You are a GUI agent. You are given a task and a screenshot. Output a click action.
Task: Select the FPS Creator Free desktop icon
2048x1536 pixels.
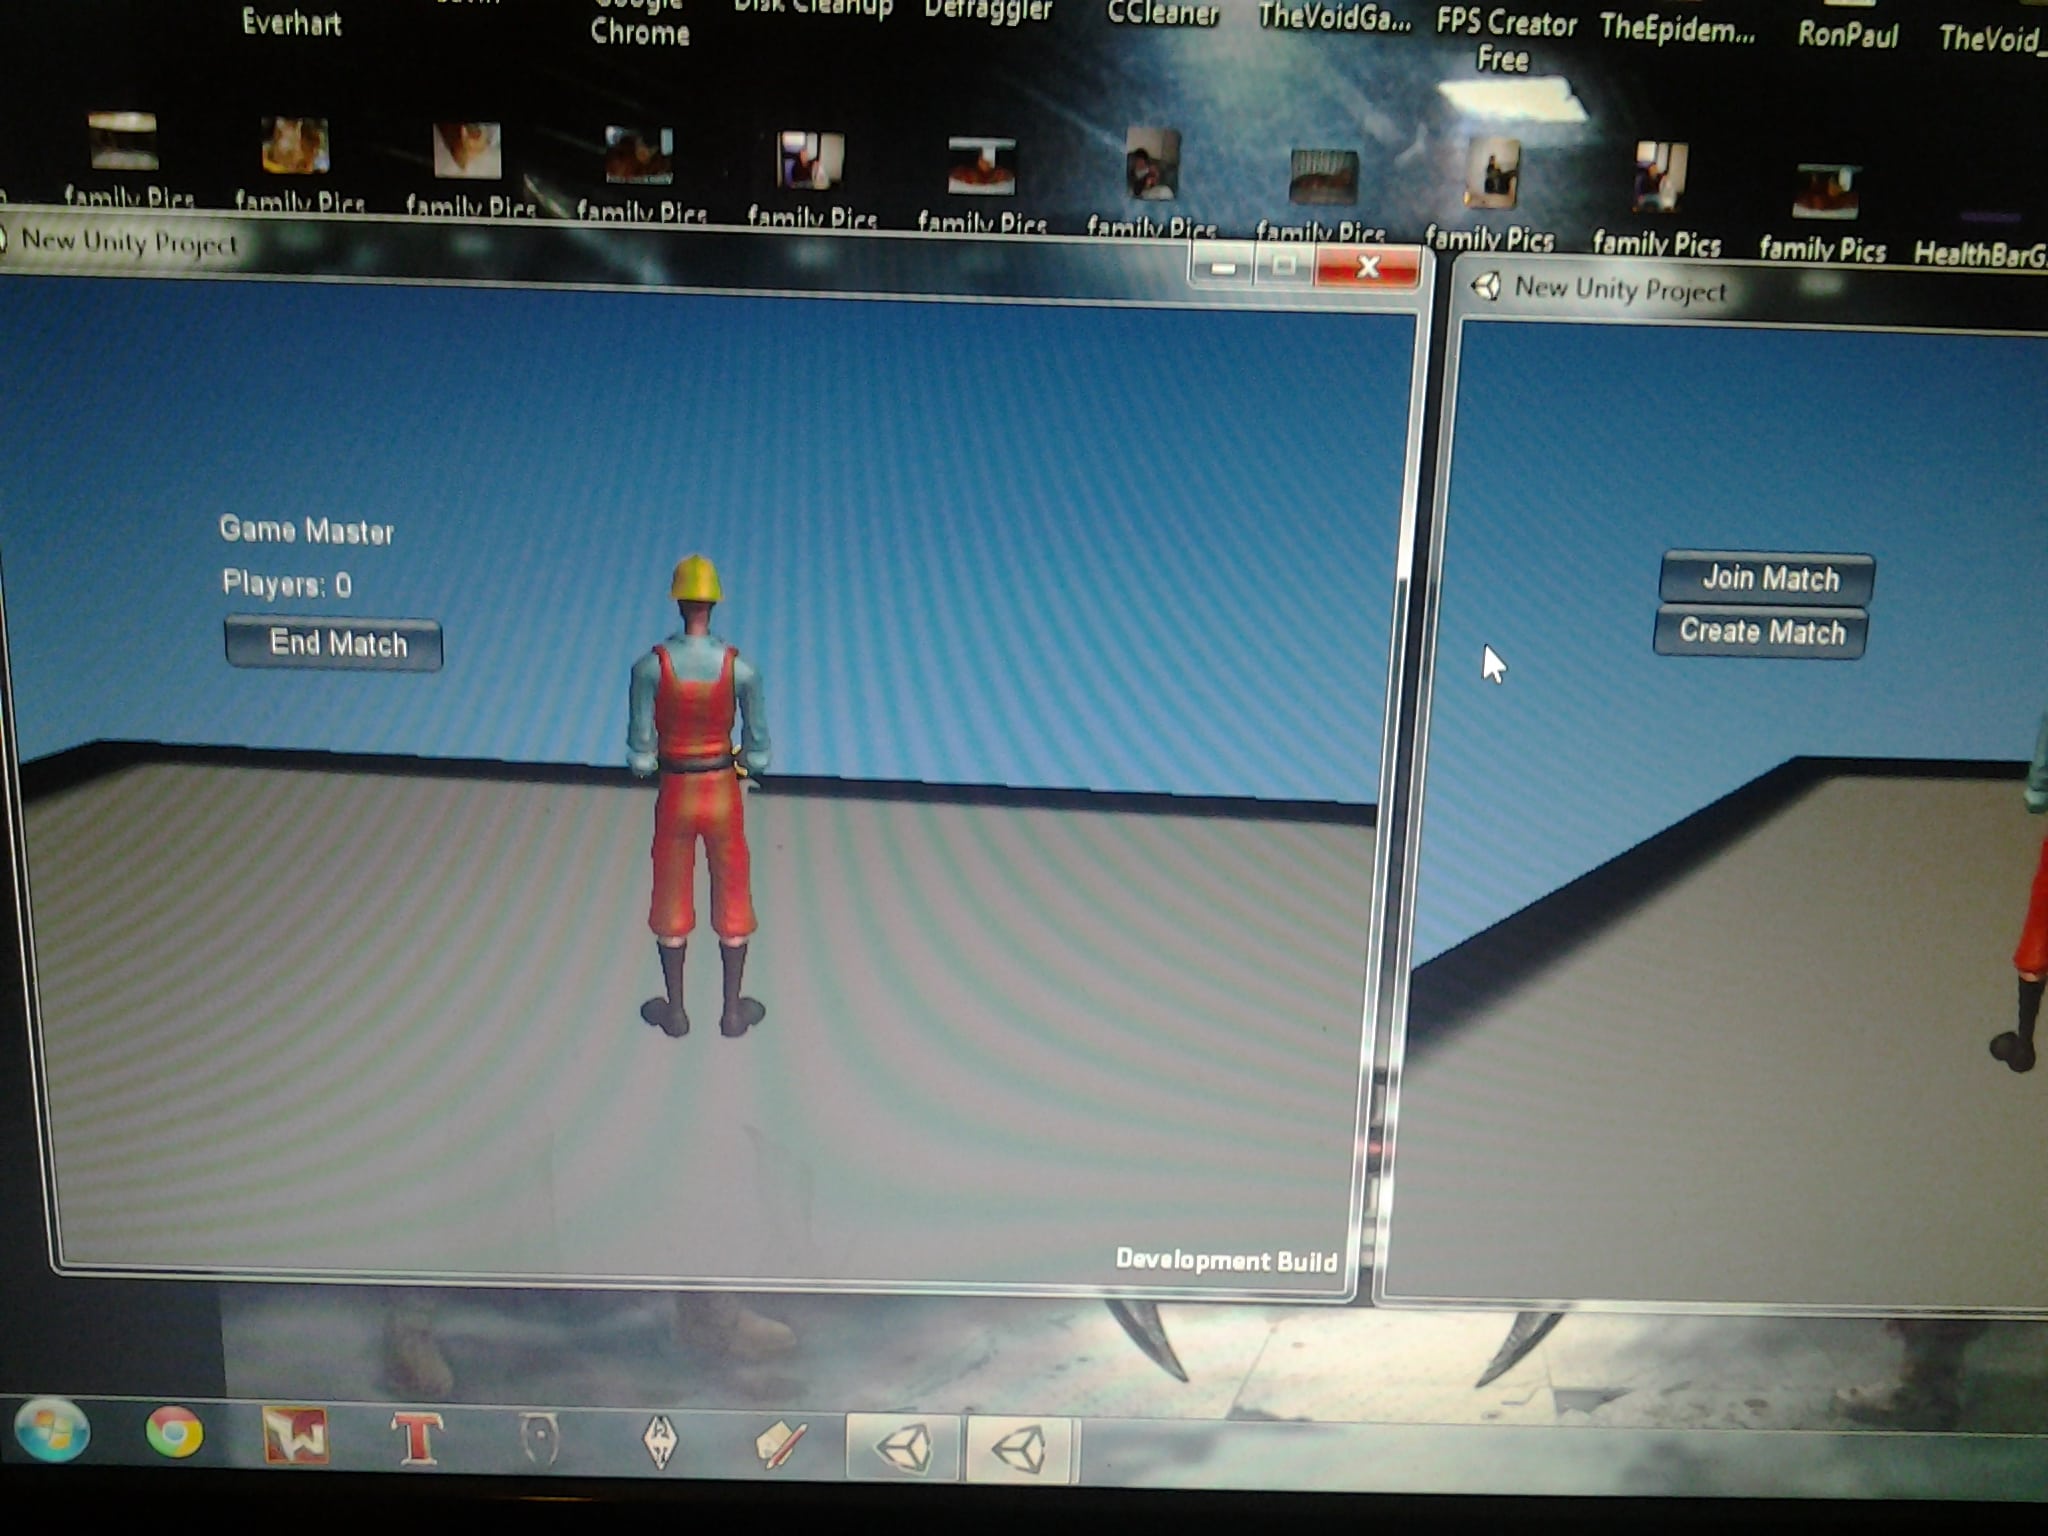[x=1505, y=38]
